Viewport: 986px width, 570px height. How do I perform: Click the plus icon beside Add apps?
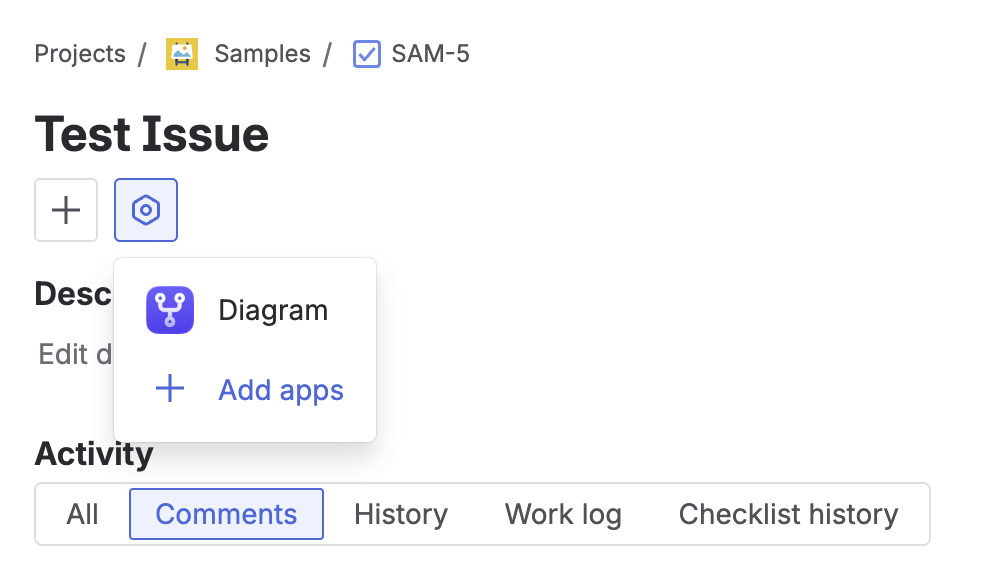[170, 390]
